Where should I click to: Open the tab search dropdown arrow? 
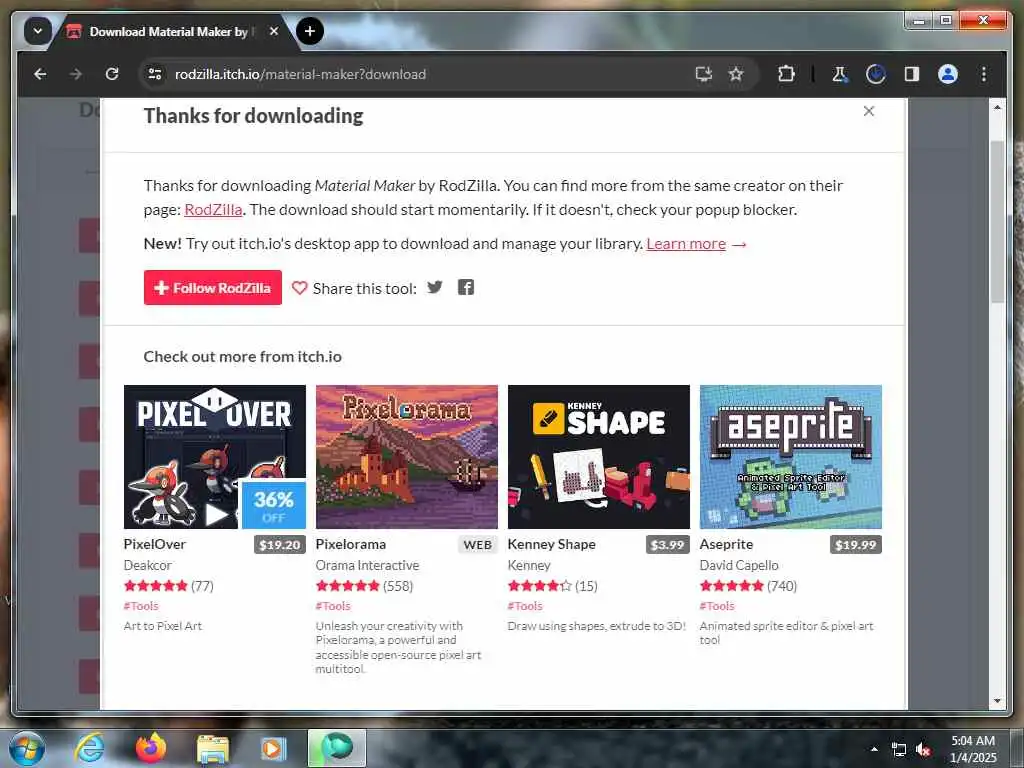tap(37, 31)
